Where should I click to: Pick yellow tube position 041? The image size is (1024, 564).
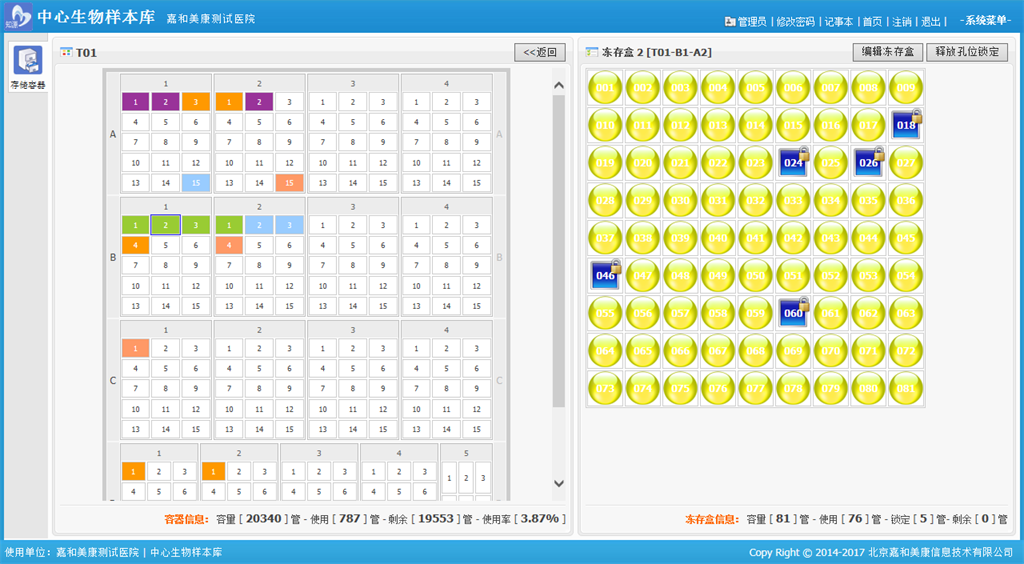point(755,238)
